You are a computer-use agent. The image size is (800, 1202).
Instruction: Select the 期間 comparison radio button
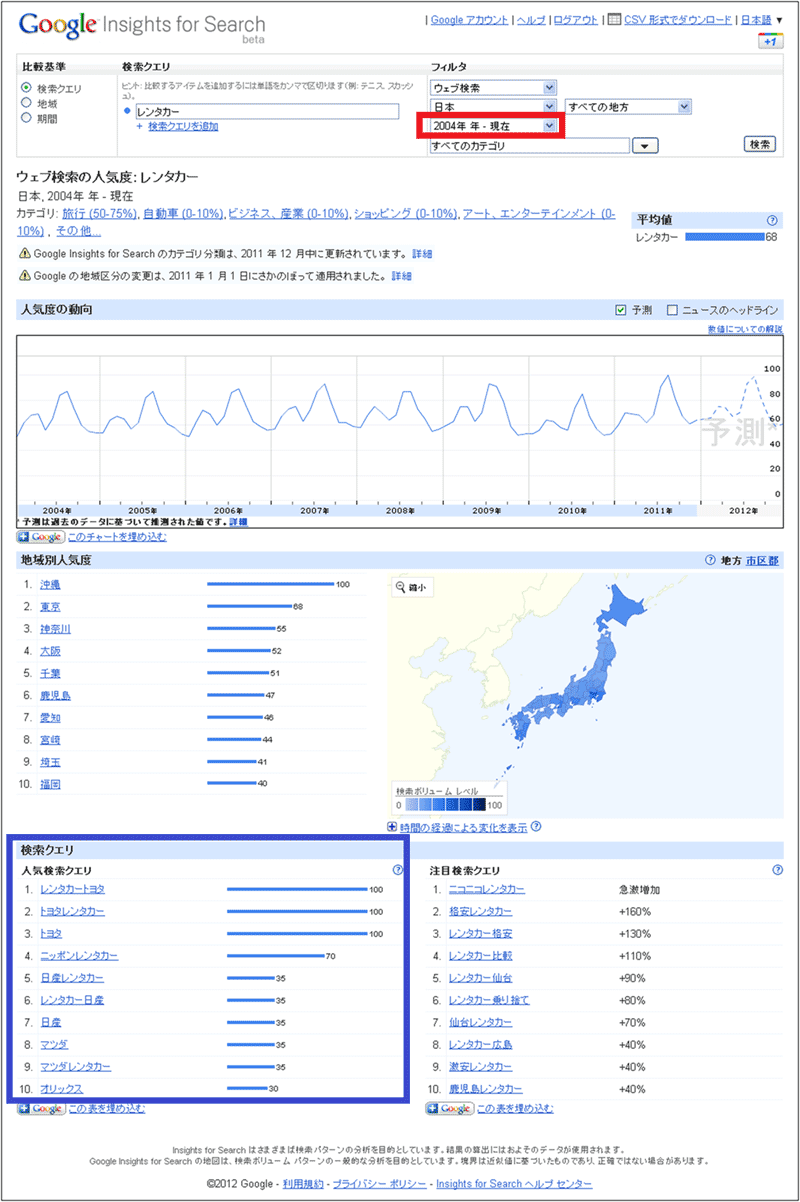coord(26,118)
